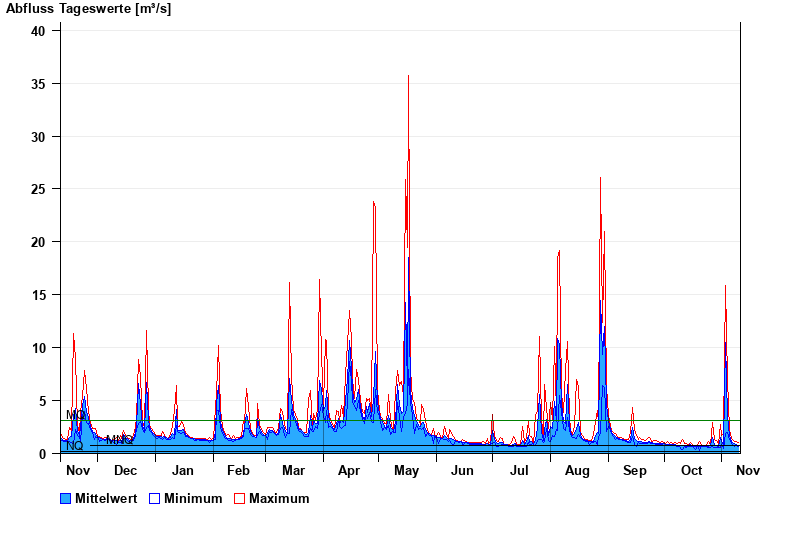Click the Sep month axis label
The width and height of the screenshot is (800, 550).
(634, 470)
